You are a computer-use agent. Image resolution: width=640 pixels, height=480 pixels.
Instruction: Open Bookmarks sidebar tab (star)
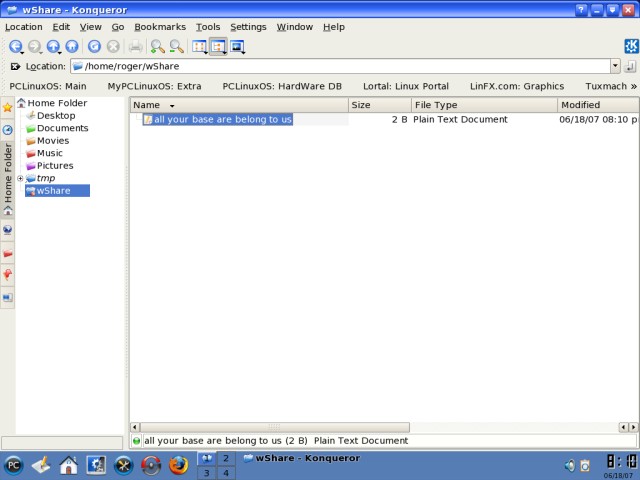point(7,107)
